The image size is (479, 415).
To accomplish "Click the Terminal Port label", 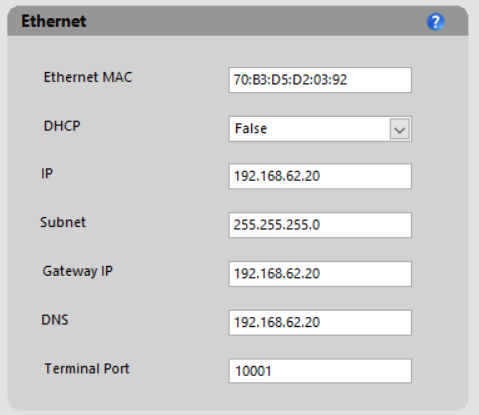I will pos(87,368).
